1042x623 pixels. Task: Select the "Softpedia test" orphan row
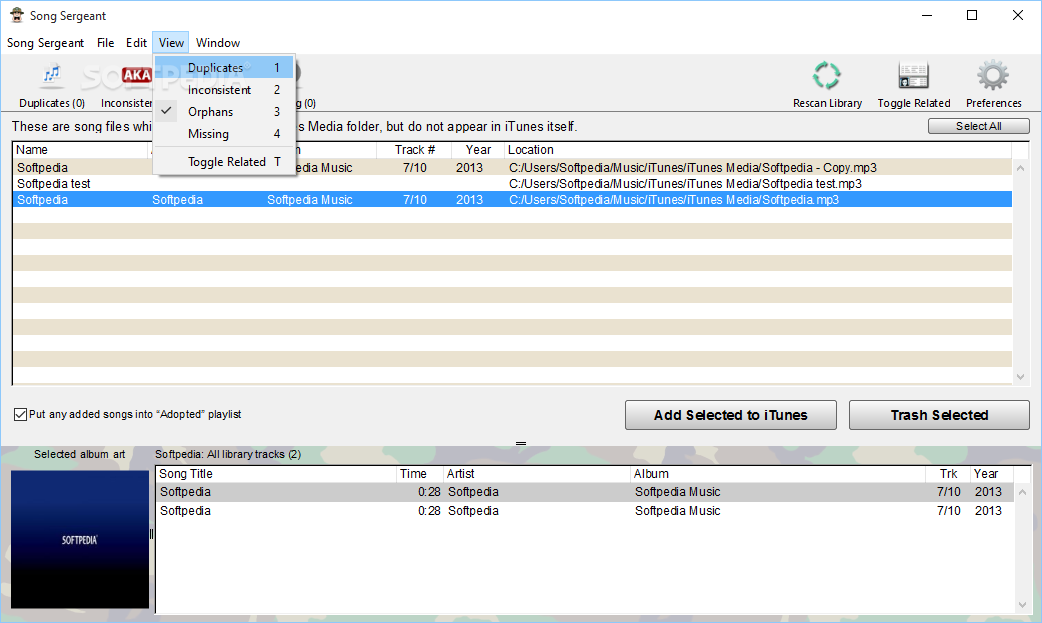pyautogui.click(x=512, y=184)
